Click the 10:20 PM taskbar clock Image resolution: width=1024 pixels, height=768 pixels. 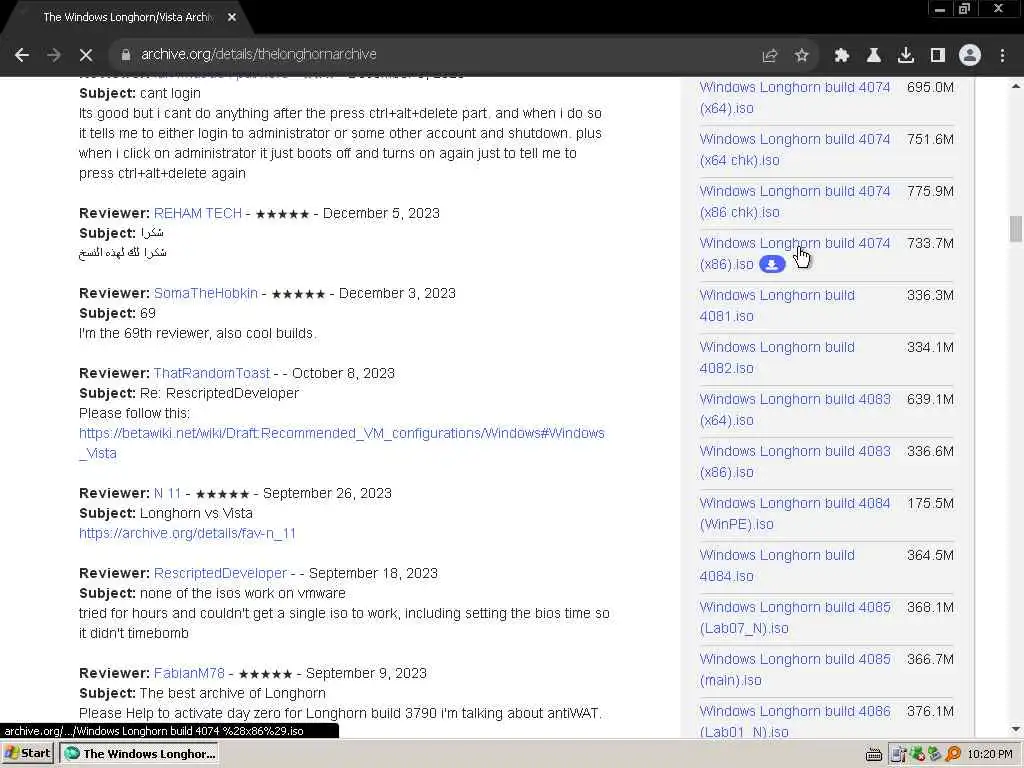click(990, 754)
